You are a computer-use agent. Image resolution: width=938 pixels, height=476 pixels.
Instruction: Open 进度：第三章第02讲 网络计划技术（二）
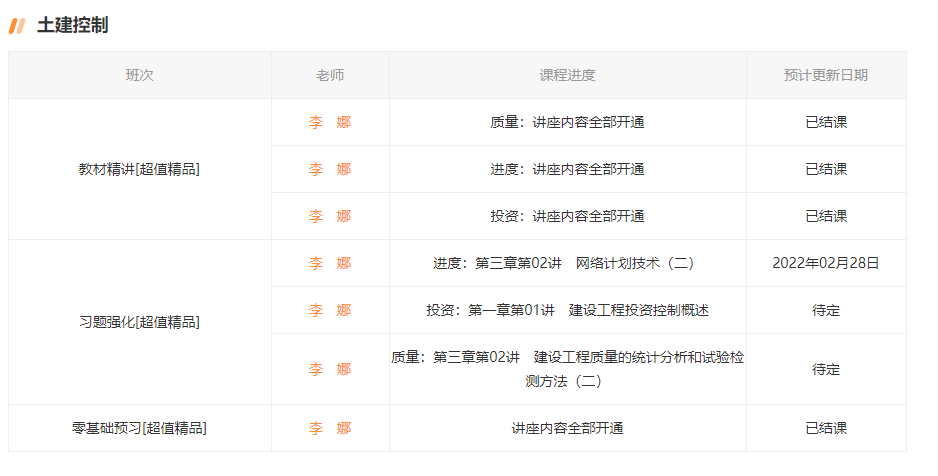click(x=567, y=263)
